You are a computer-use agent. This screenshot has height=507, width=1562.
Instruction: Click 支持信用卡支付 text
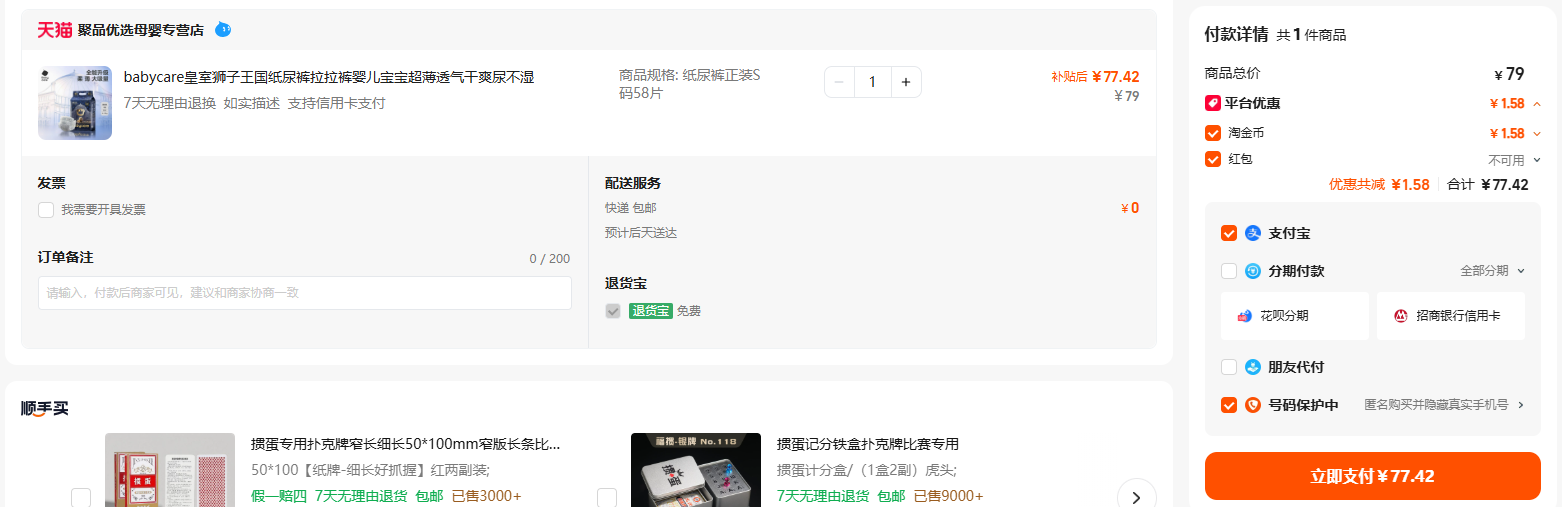tap(337, 103)
